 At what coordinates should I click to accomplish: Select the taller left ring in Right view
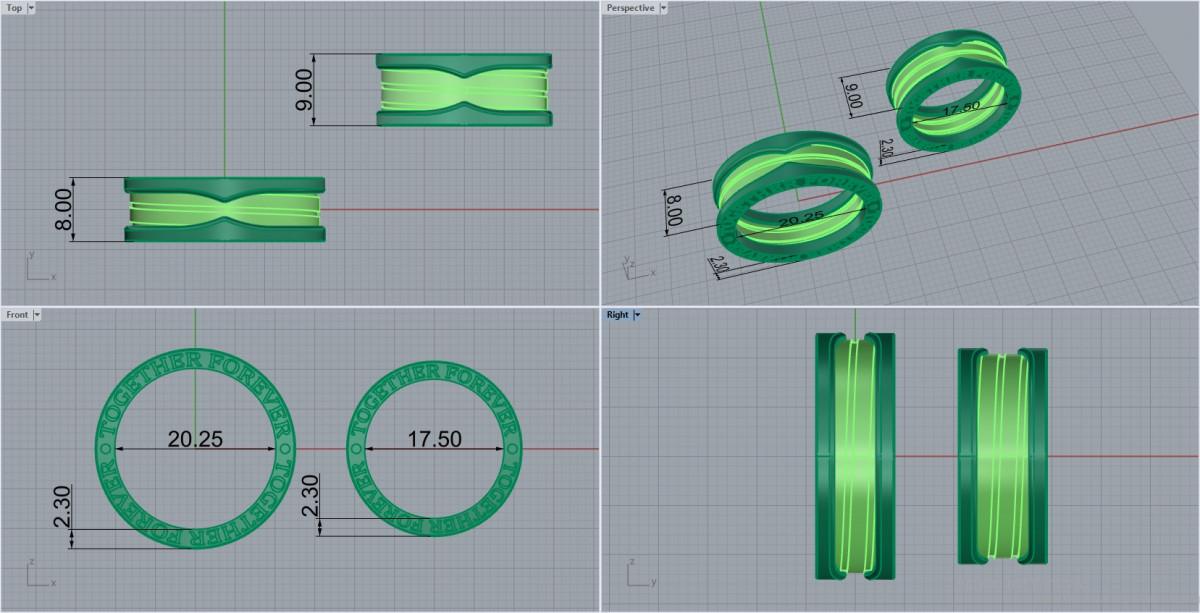coord(855,456)
